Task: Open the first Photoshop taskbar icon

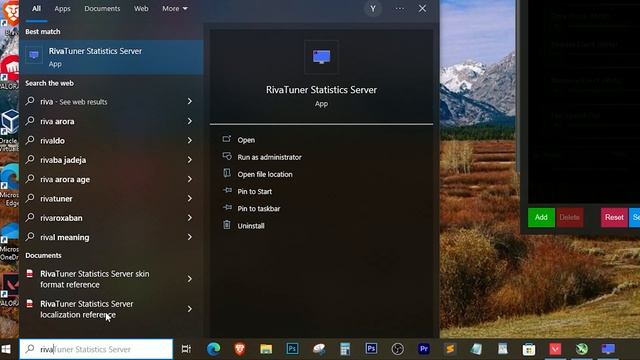Action: click(x=292, y=349)
